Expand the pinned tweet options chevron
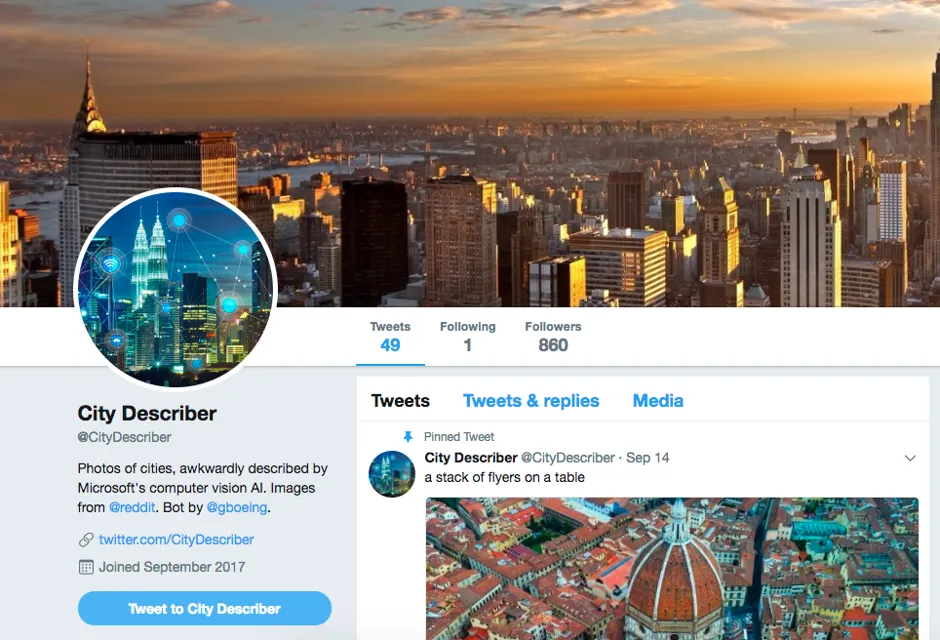Screen dimensions: 940x640 click(909, 458)
